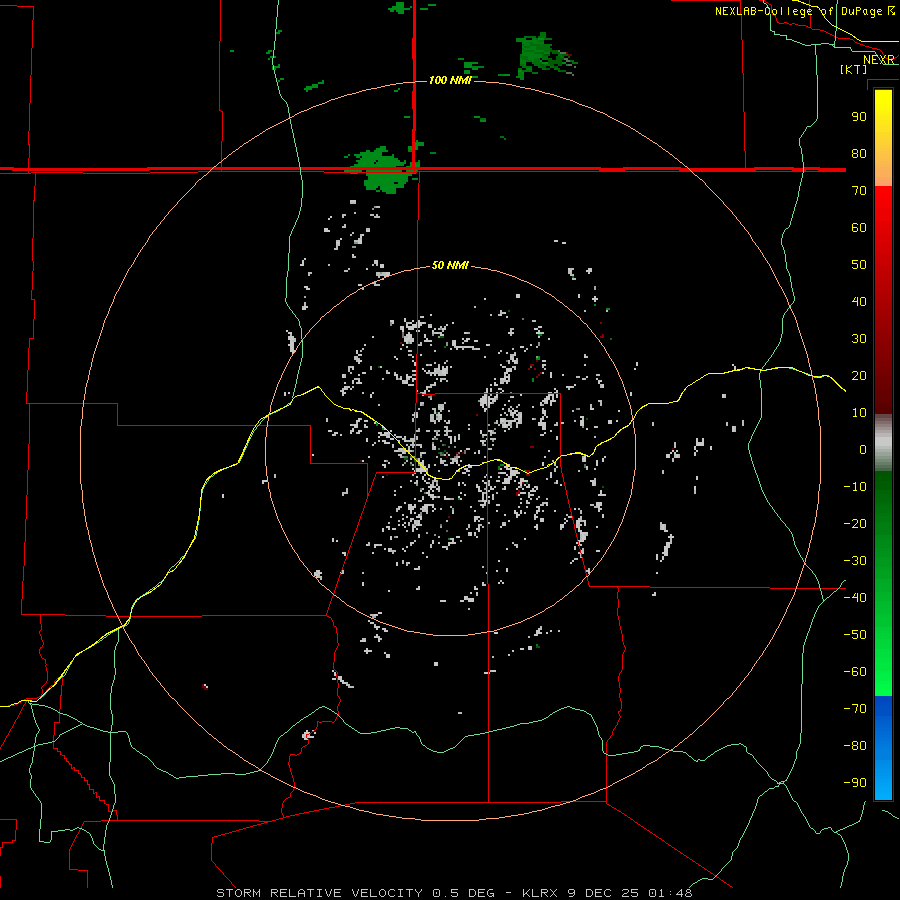Click the 50 knot label on color scale
Image resolution: width=900 pixels, height=900 pixels.
859,265
